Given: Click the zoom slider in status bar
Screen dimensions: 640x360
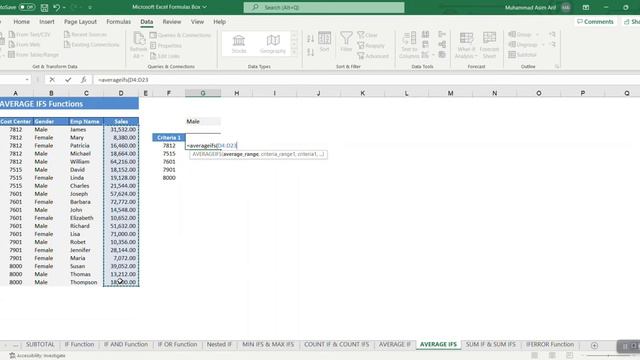Looking at the screenshot, I should (608, 356).
